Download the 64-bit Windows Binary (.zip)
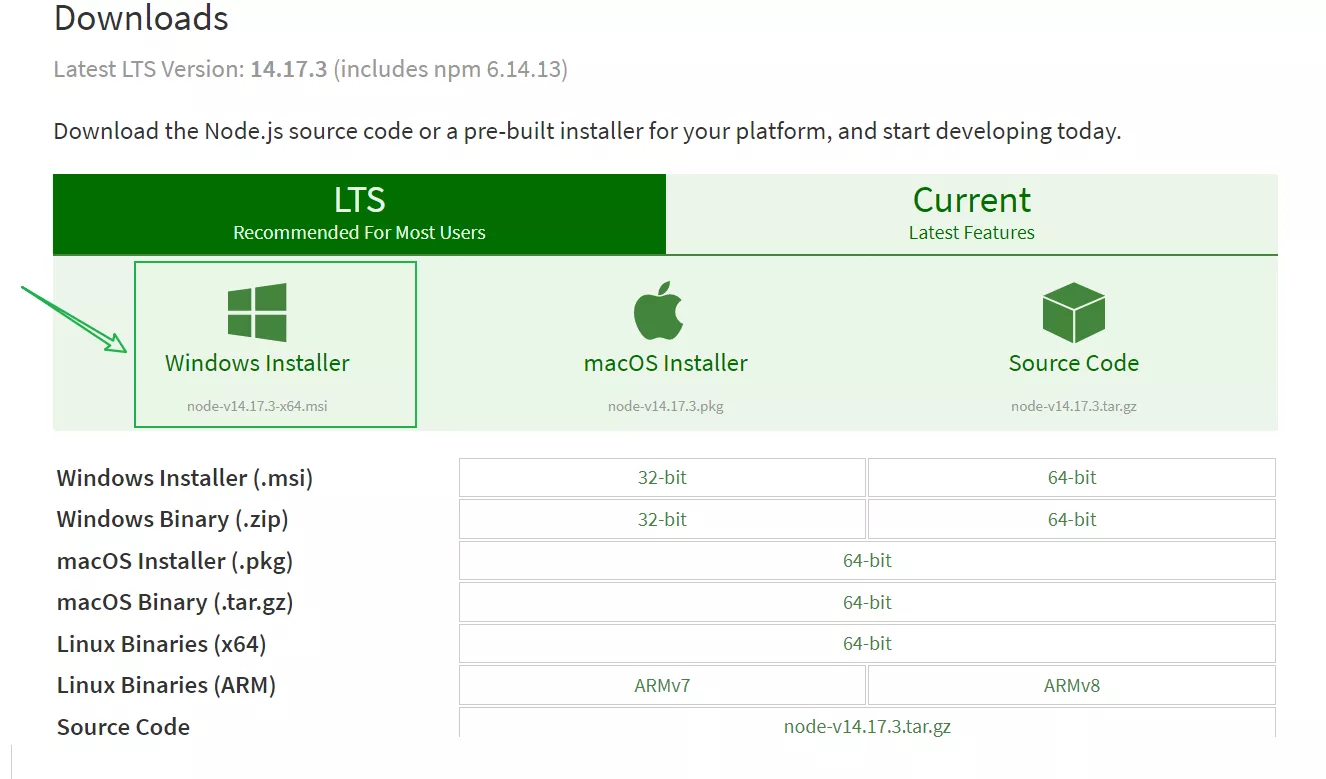1326x779 pixels. [1071, 519]
